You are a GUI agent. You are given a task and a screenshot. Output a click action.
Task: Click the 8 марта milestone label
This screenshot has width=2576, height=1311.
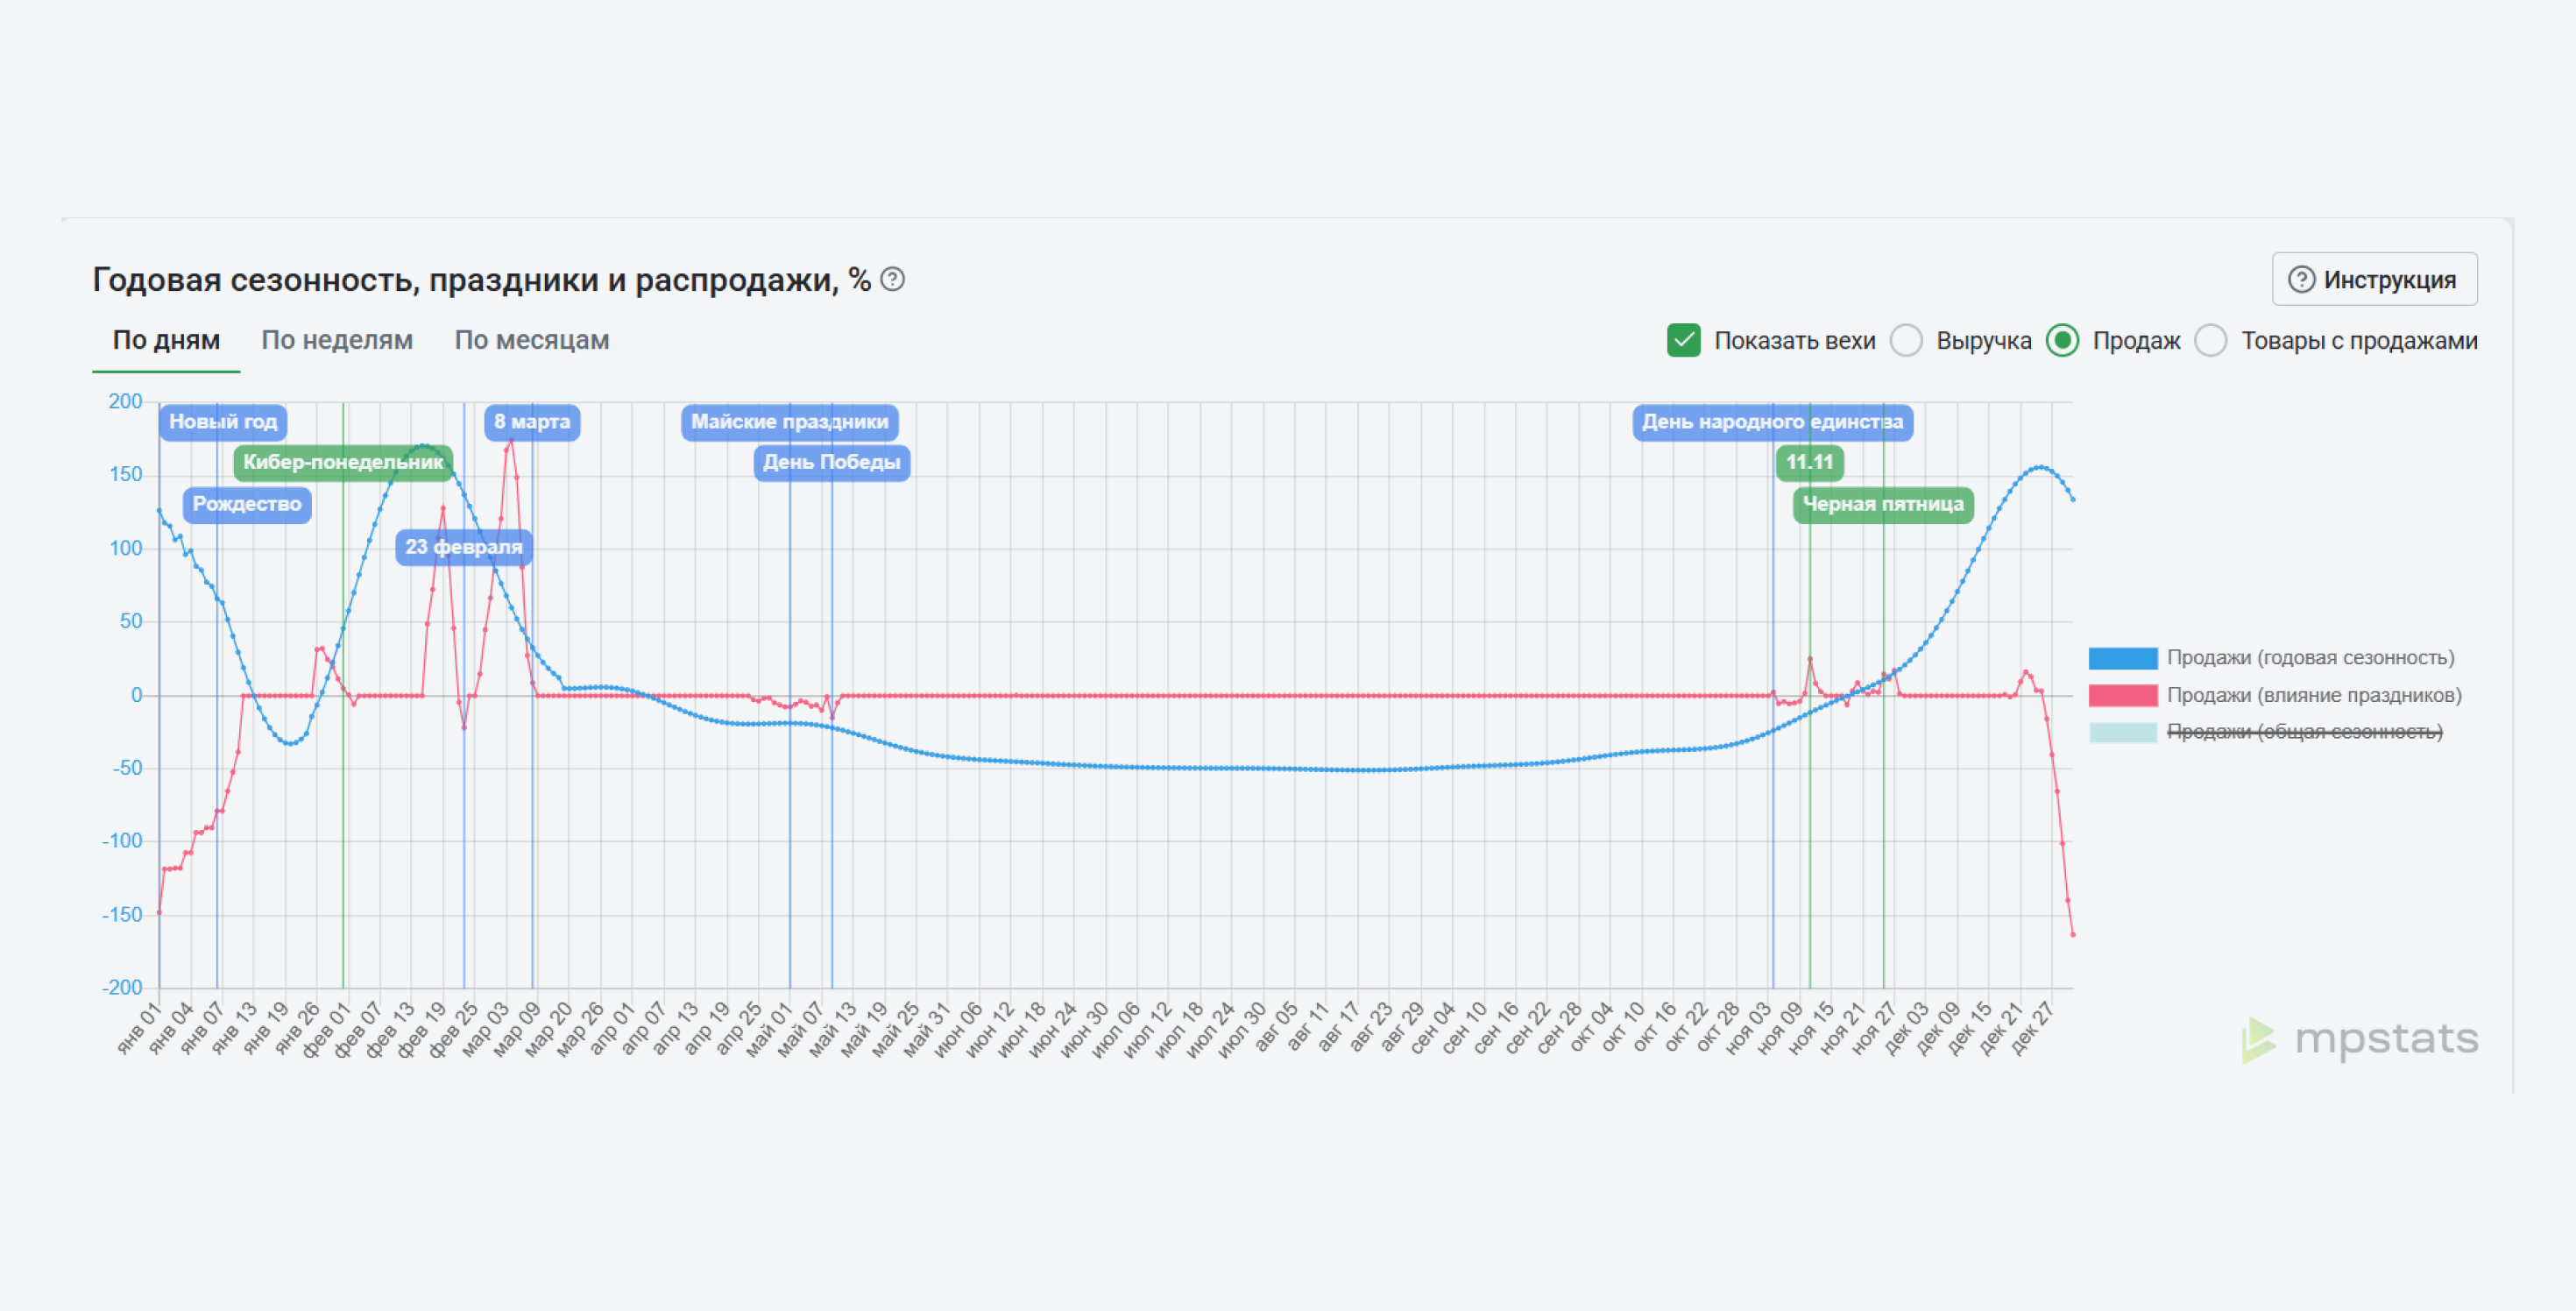pyautogui.click(x=532, y=422)
